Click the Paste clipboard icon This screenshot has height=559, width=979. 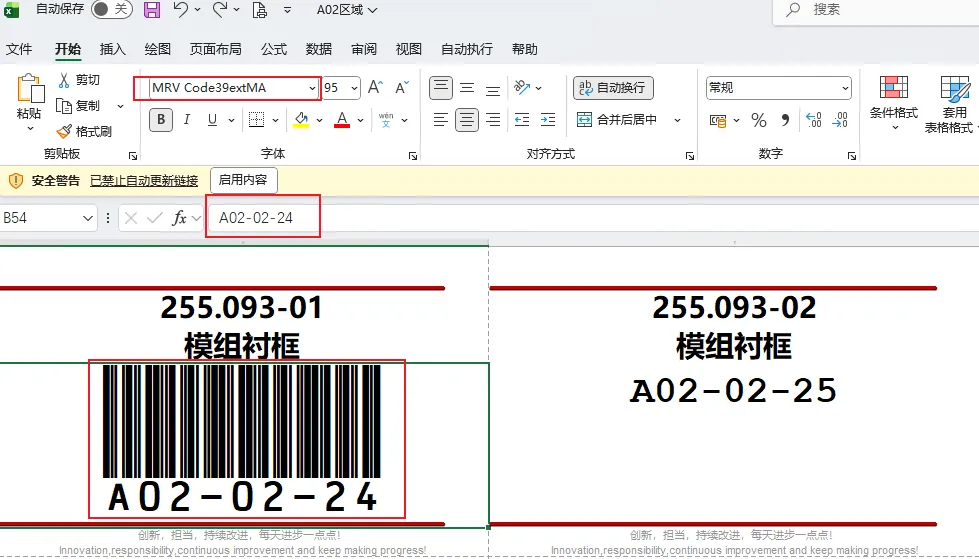[29, 89]
